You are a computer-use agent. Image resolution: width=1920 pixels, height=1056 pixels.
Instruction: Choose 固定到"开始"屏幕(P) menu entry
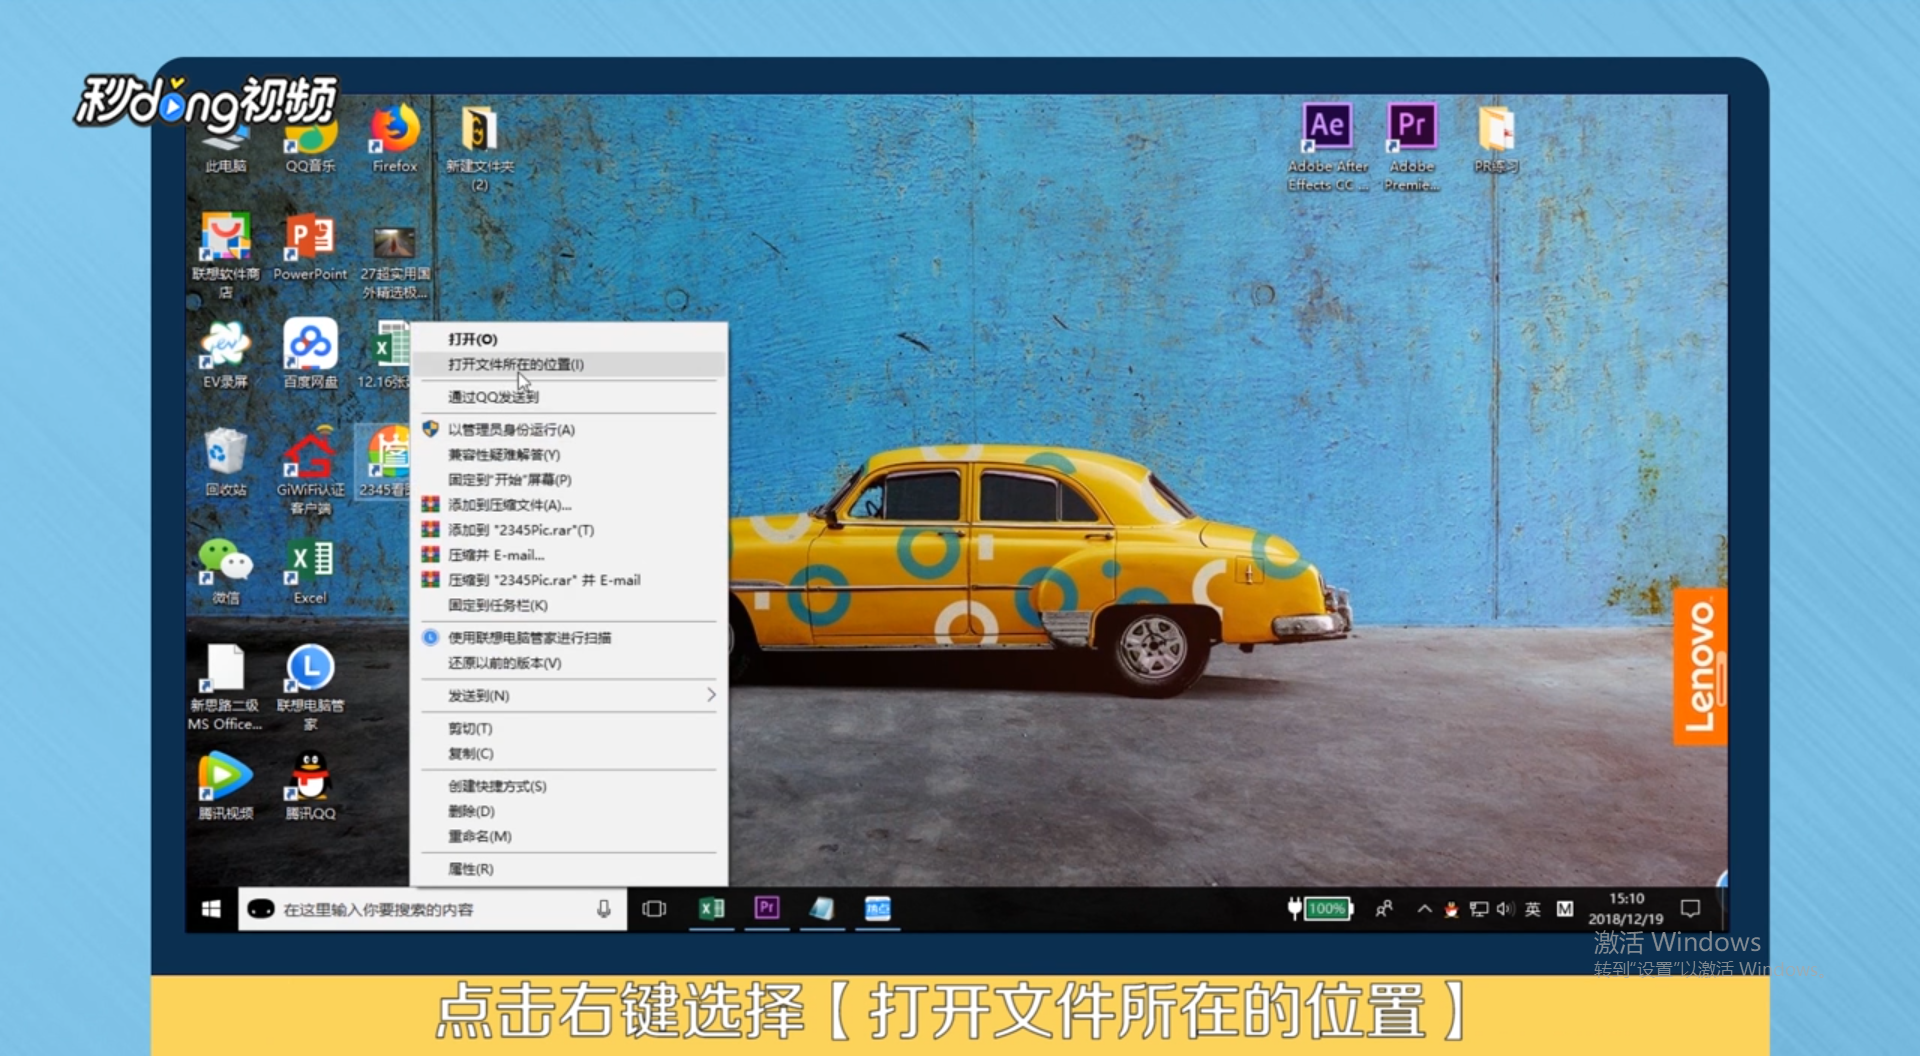[x=569, y=480]
